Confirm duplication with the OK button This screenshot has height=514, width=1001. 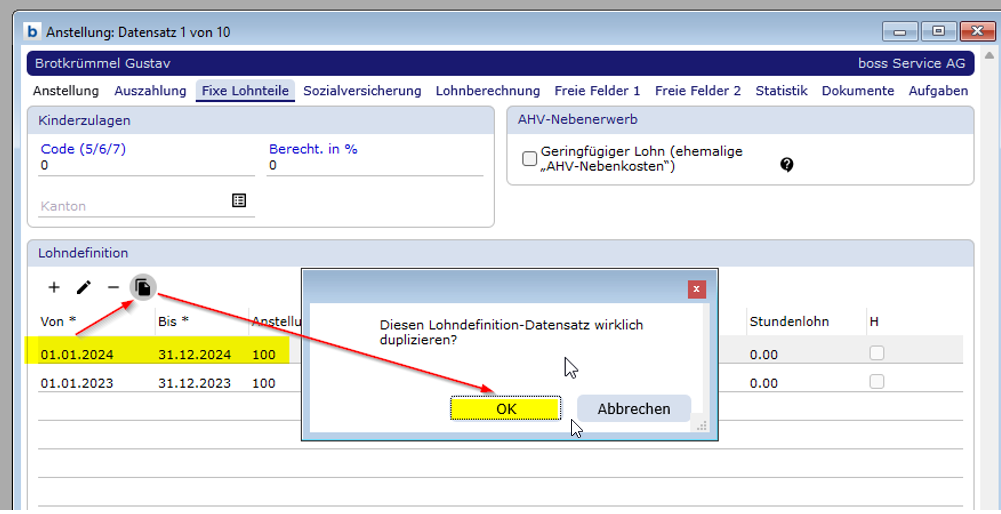pos(506,409)
